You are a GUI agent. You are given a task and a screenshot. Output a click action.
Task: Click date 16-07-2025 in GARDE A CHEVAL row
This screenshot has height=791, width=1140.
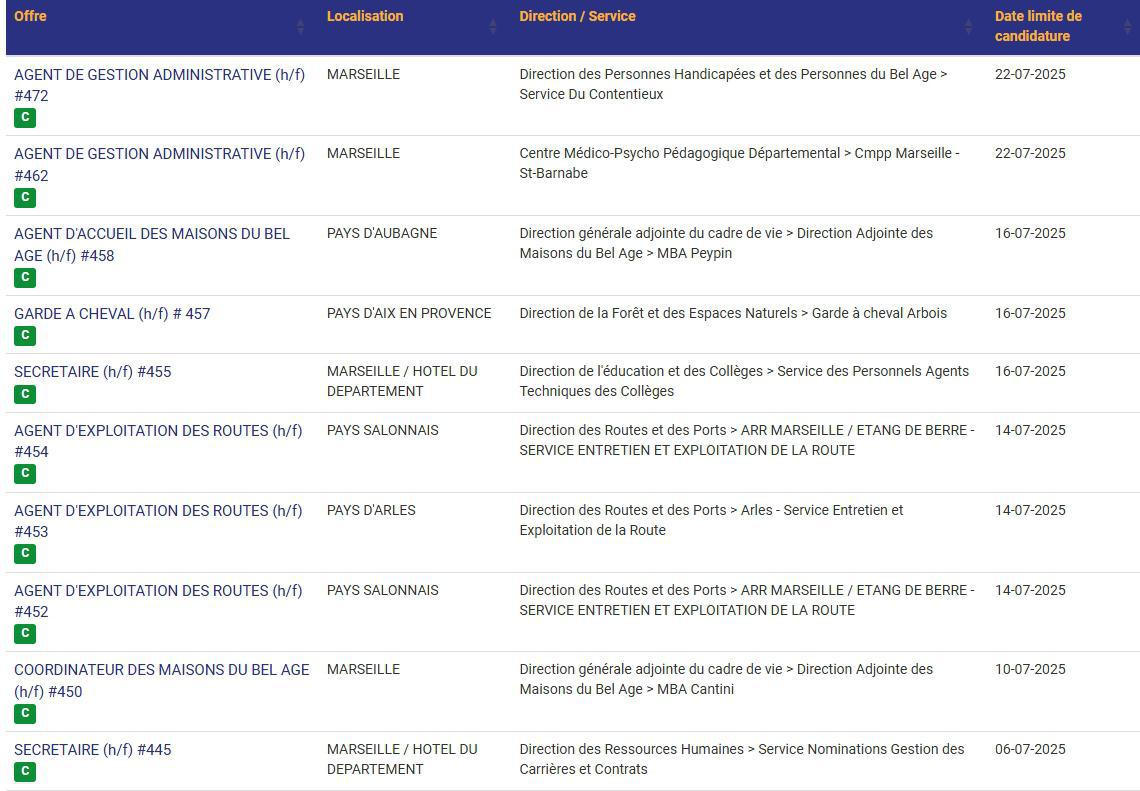point(1030,313)
